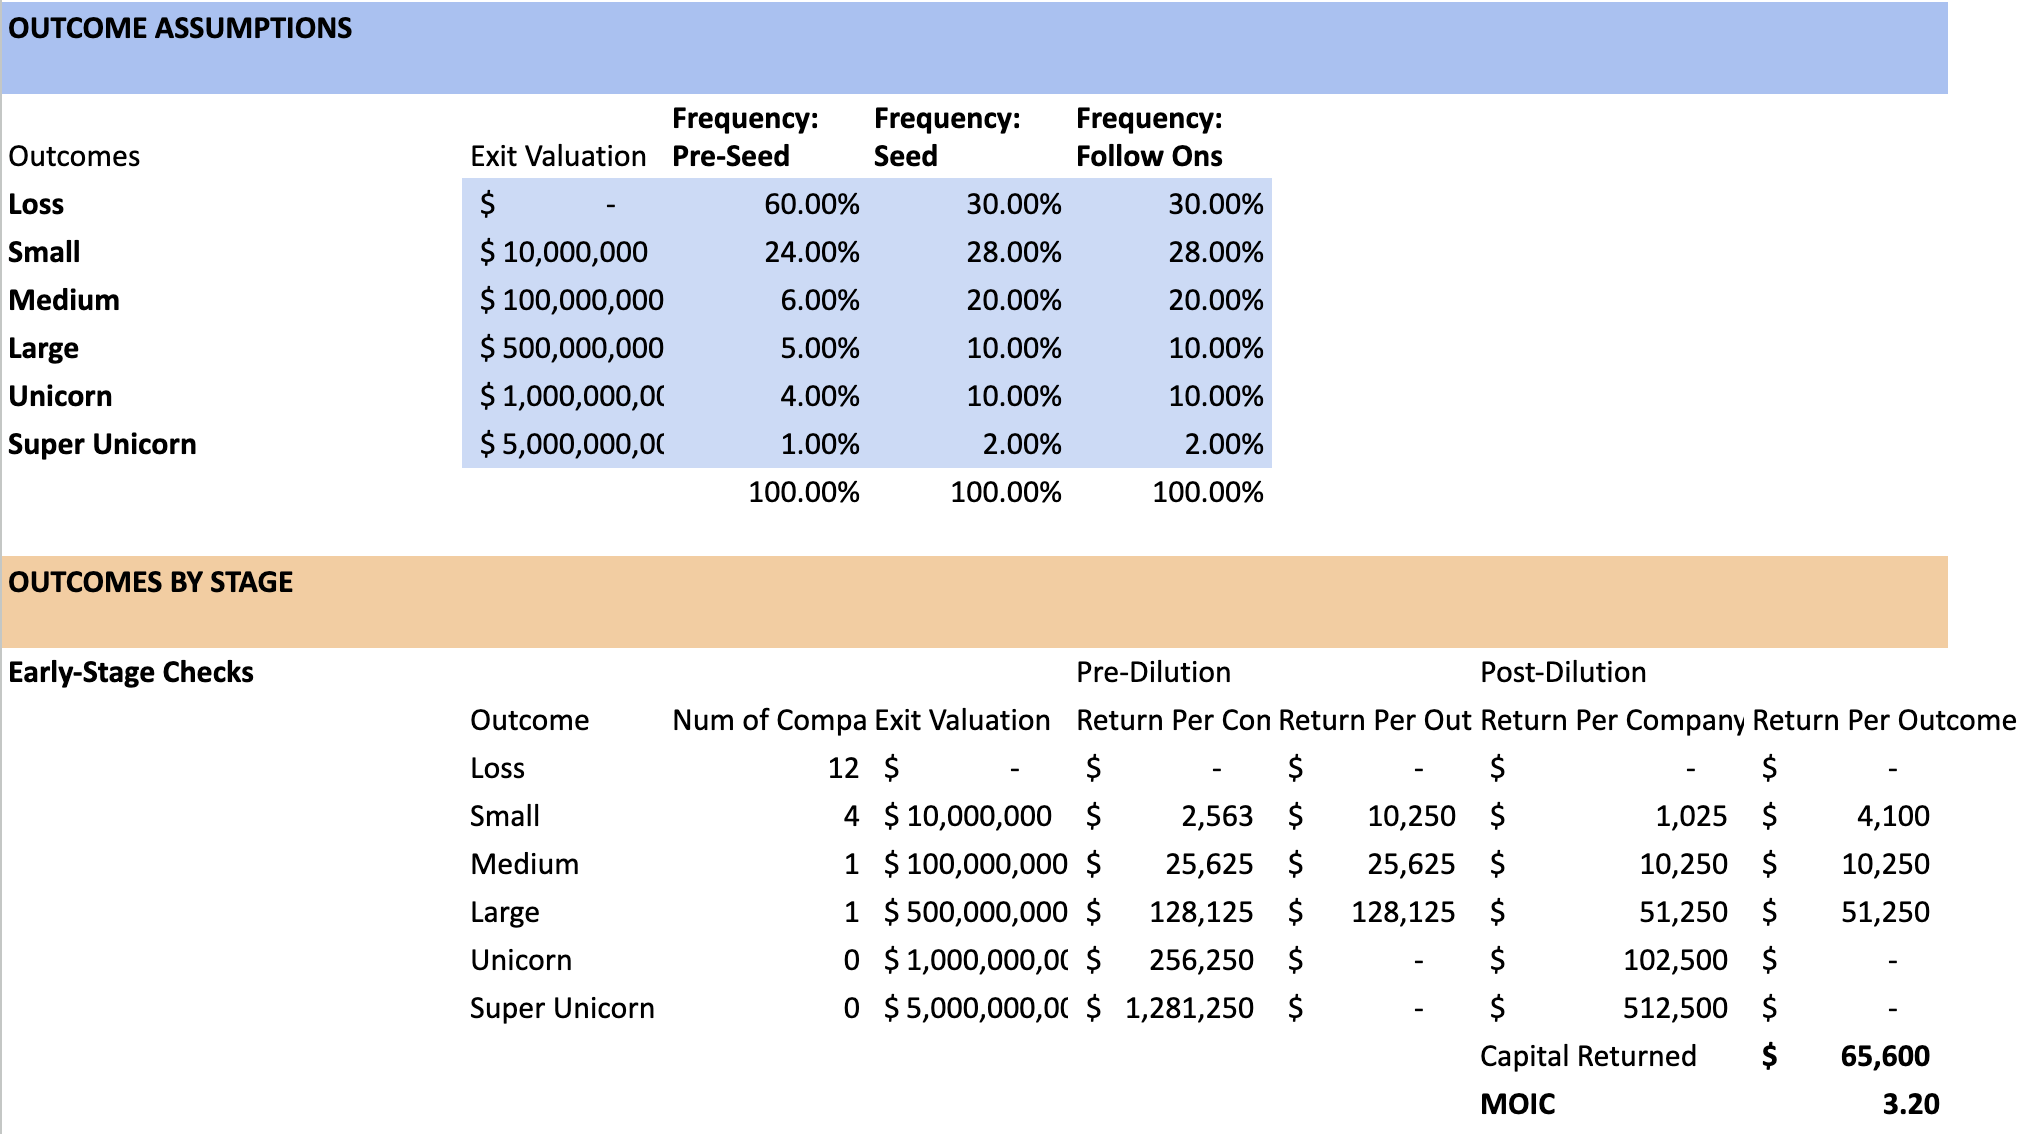Select the OUTCOMES BY STAGE header cell
This screenshot has height=1134, width=2032.
pos(150,582)
